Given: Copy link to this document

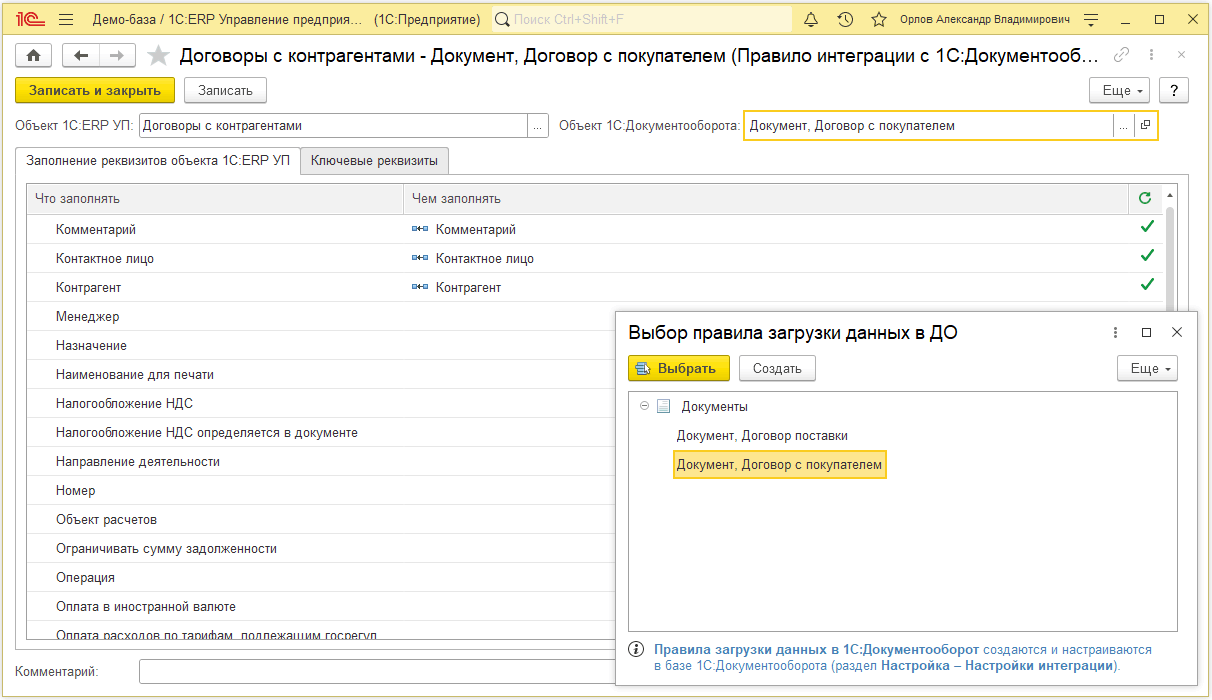Looking at the screenshot, I should (x=1122, y=55).
